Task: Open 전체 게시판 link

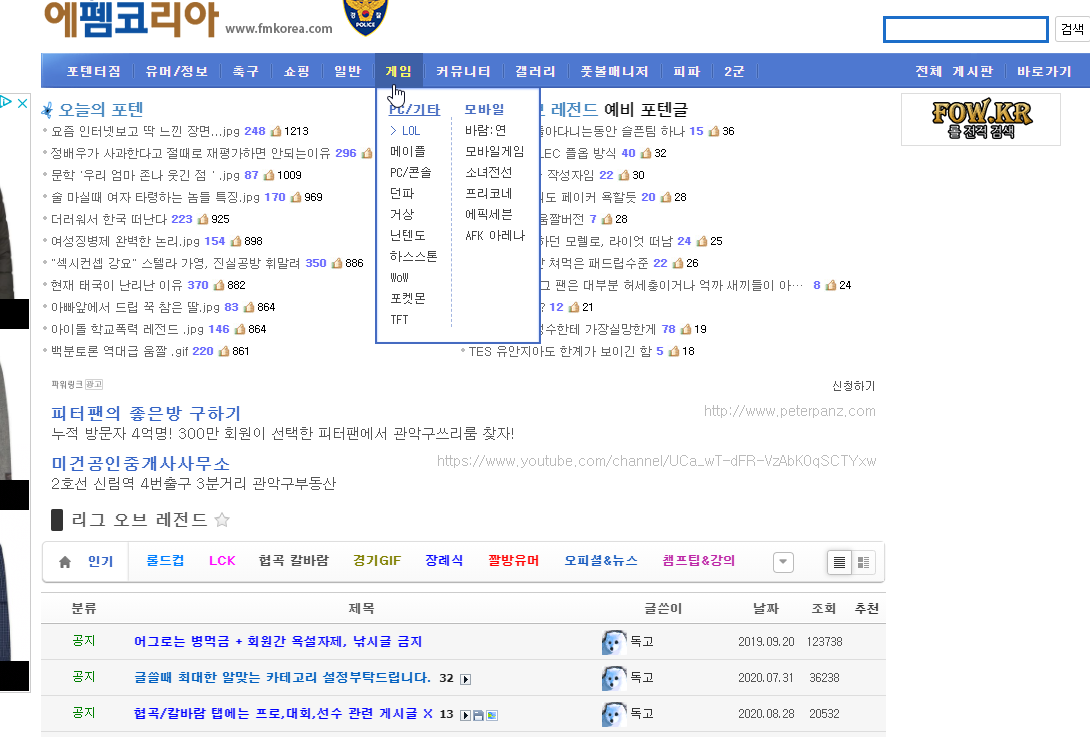Action: point(954,71)
